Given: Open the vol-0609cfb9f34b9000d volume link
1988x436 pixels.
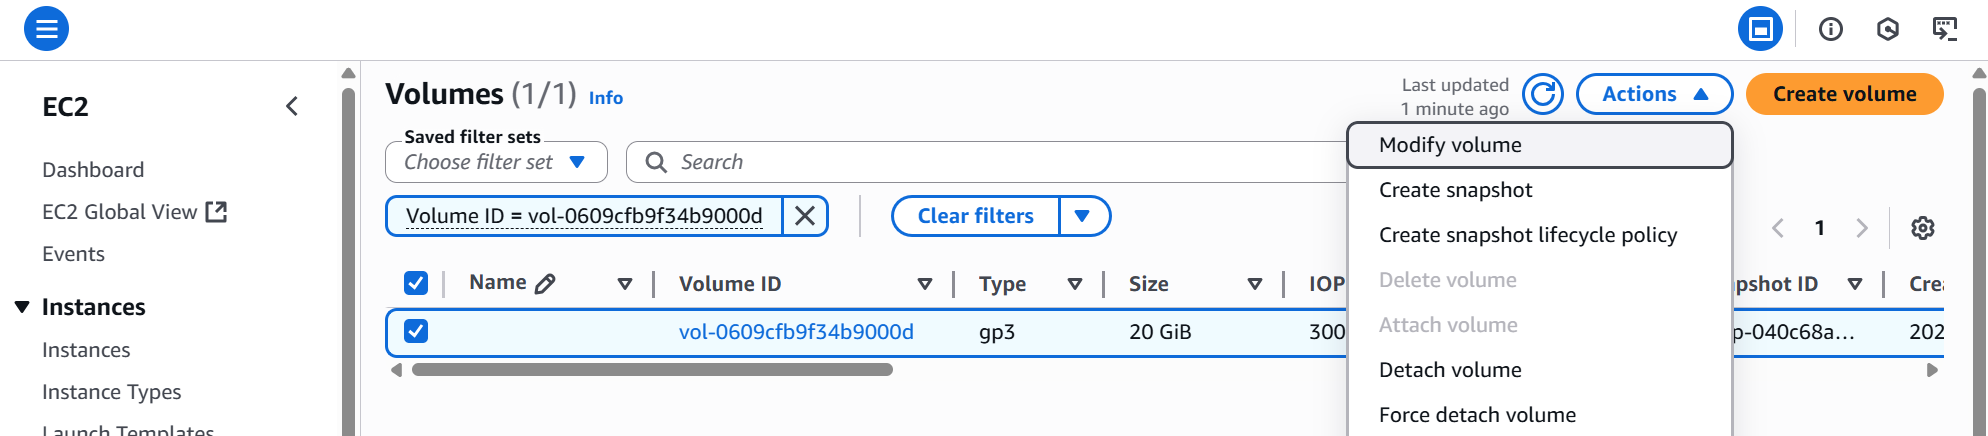Looking at the screenshot, I should tap(796, 332).
